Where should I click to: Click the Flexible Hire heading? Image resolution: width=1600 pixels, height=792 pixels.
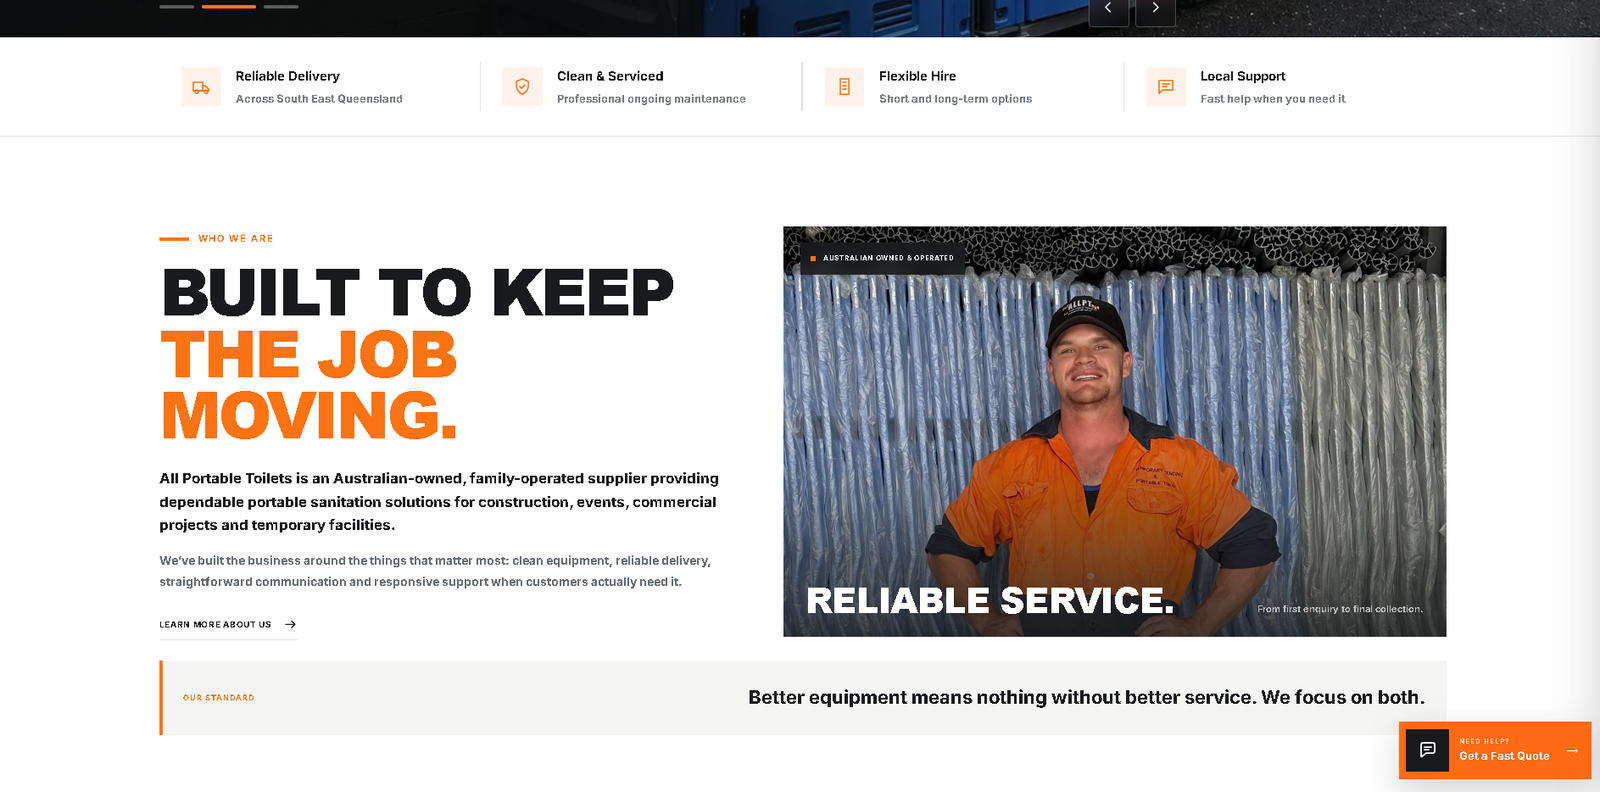tap(917, 76)
